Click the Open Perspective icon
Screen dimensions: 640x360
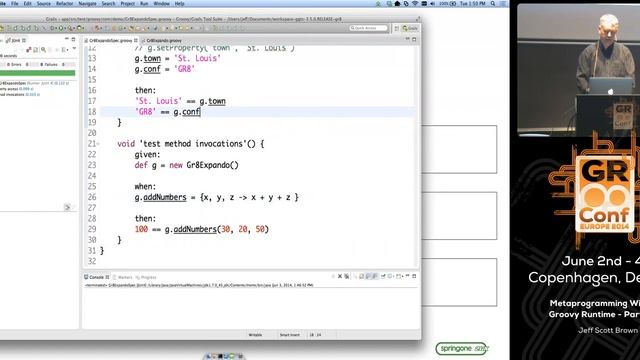click(396, 28)
